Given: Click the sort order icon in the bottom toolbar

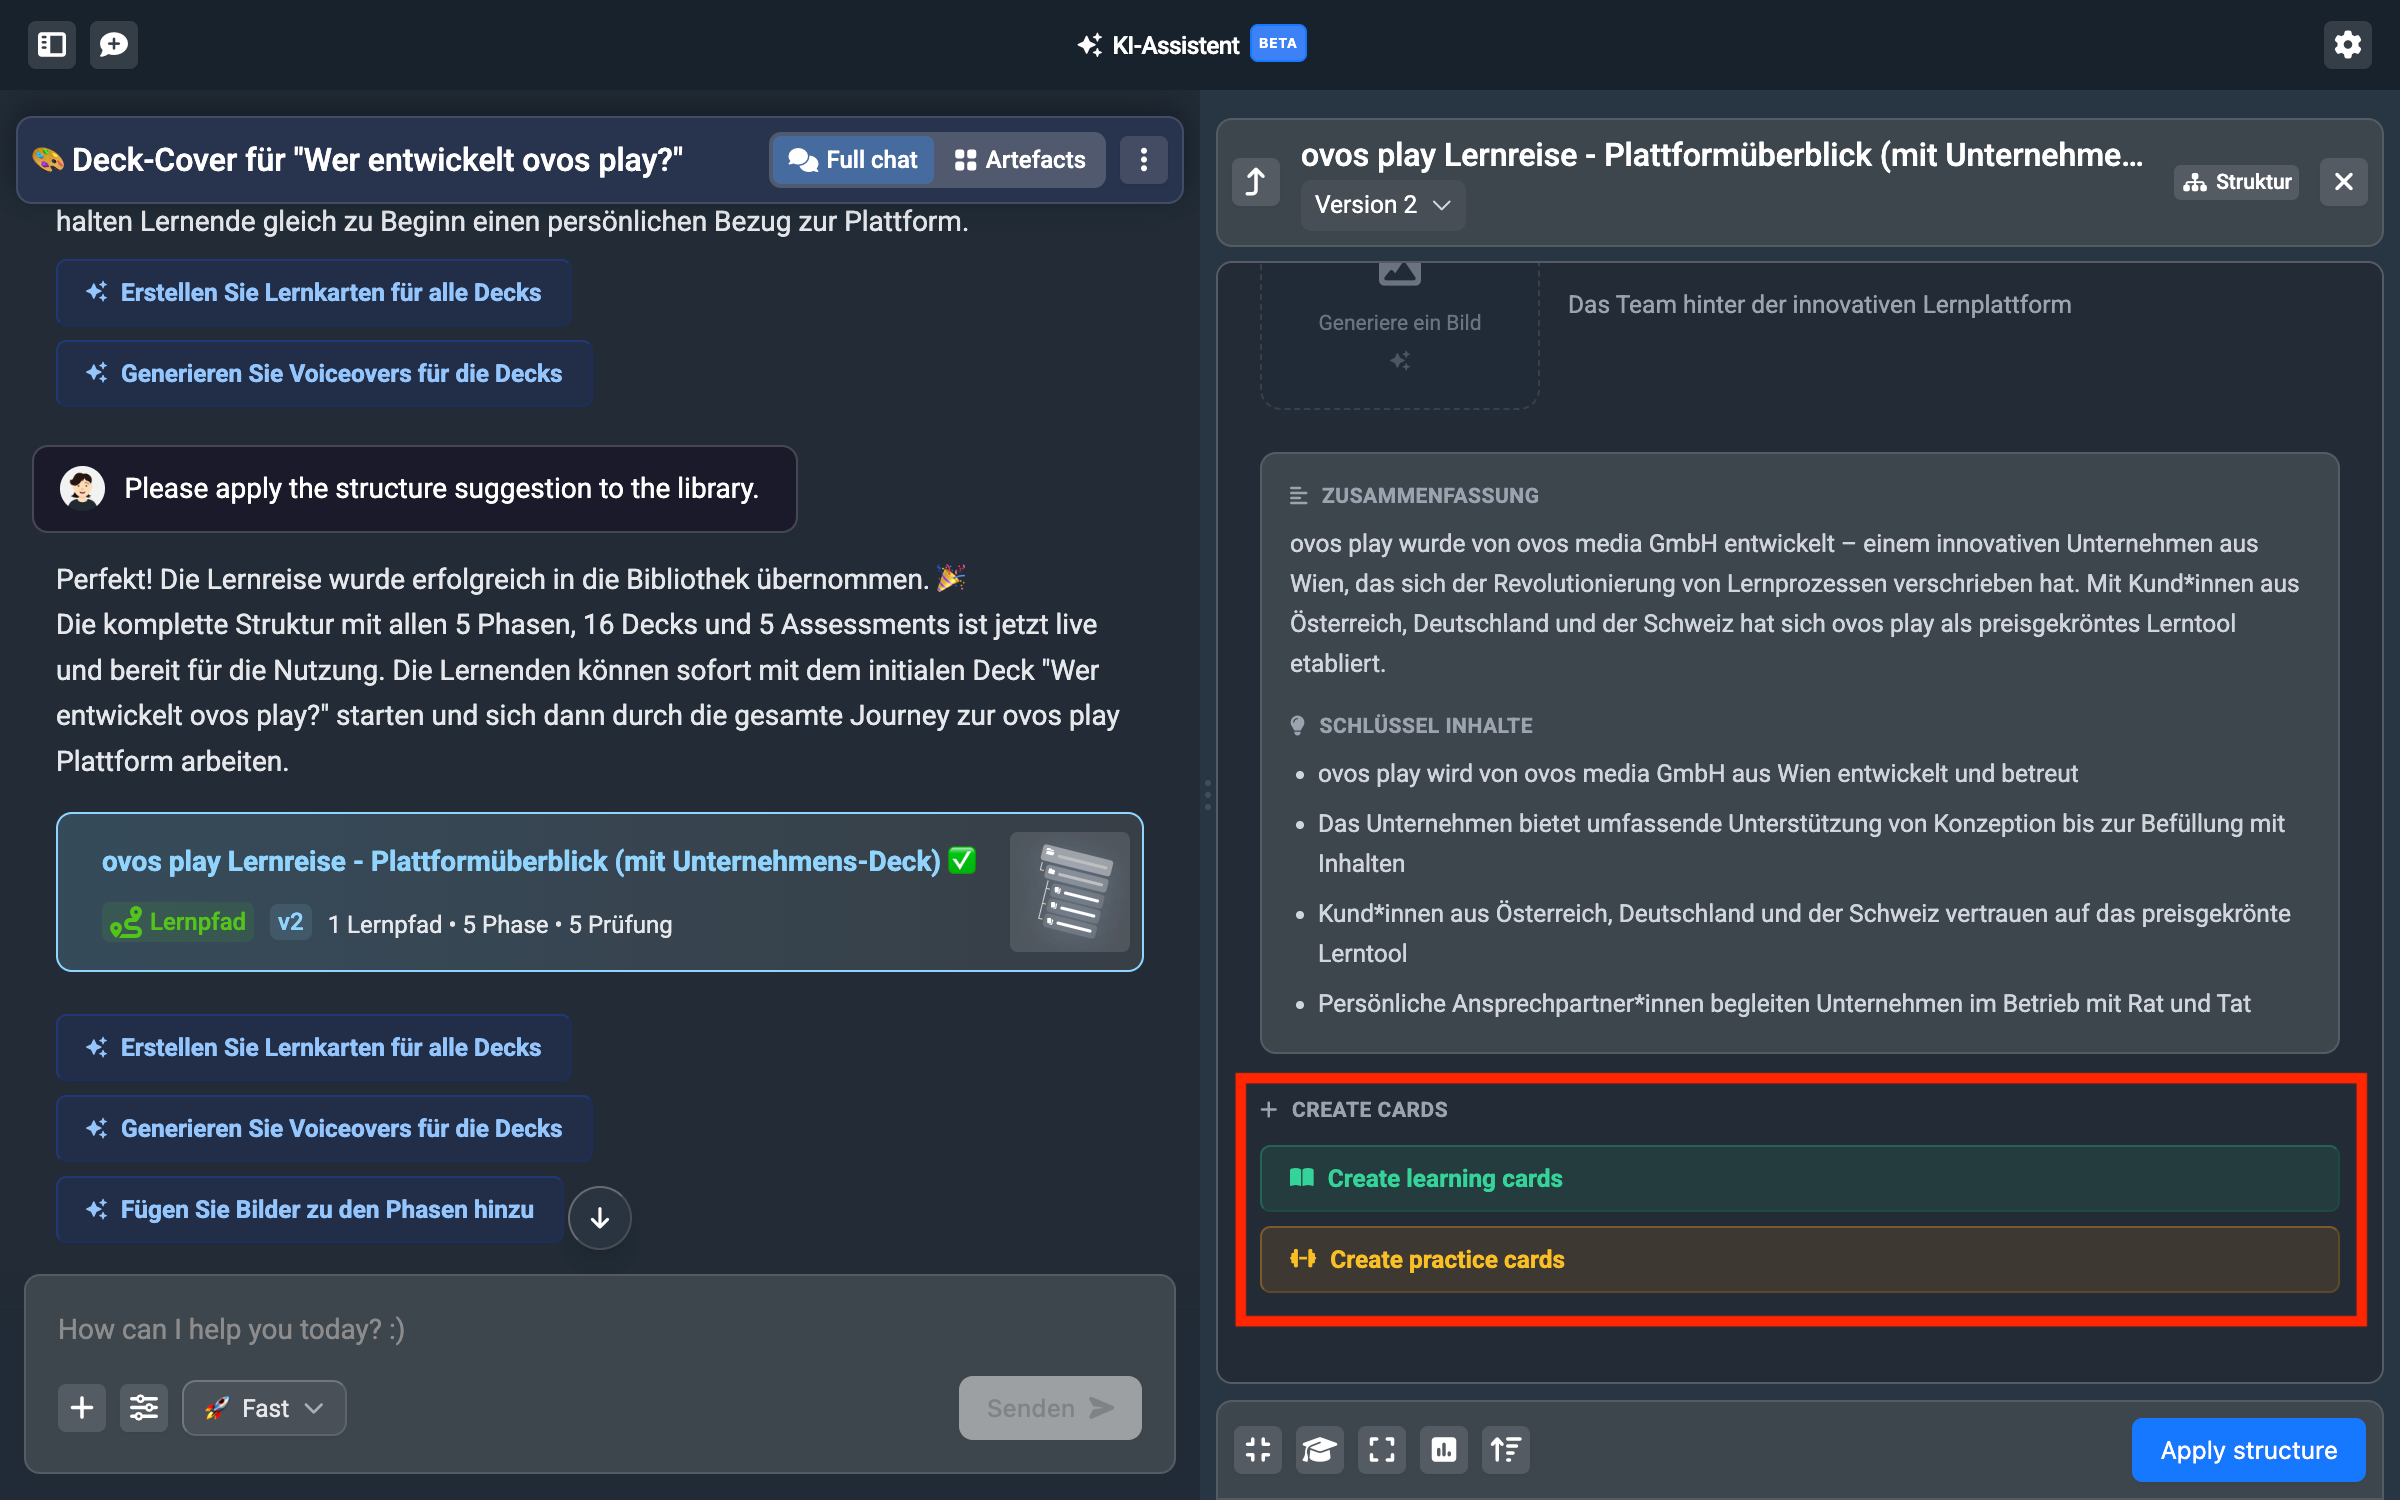Looking at the screenshot, I should (1505, 1449).
